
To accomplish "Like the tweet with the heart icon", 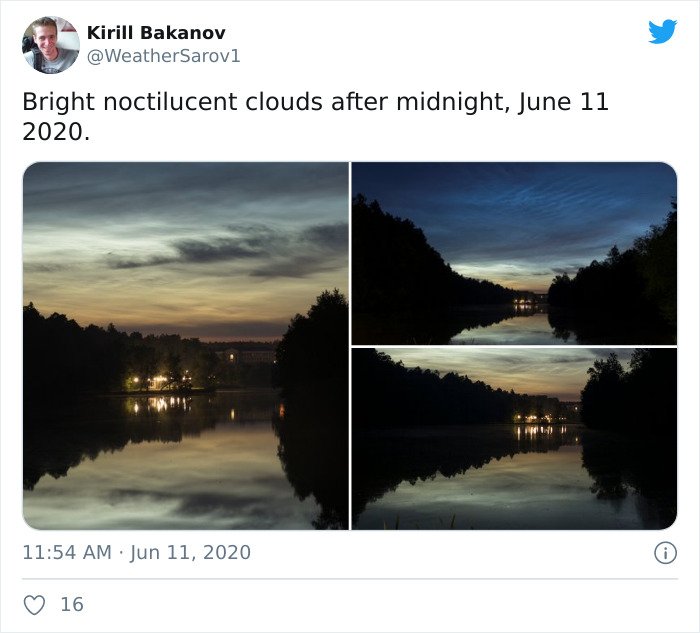I will tap(34, 605).
